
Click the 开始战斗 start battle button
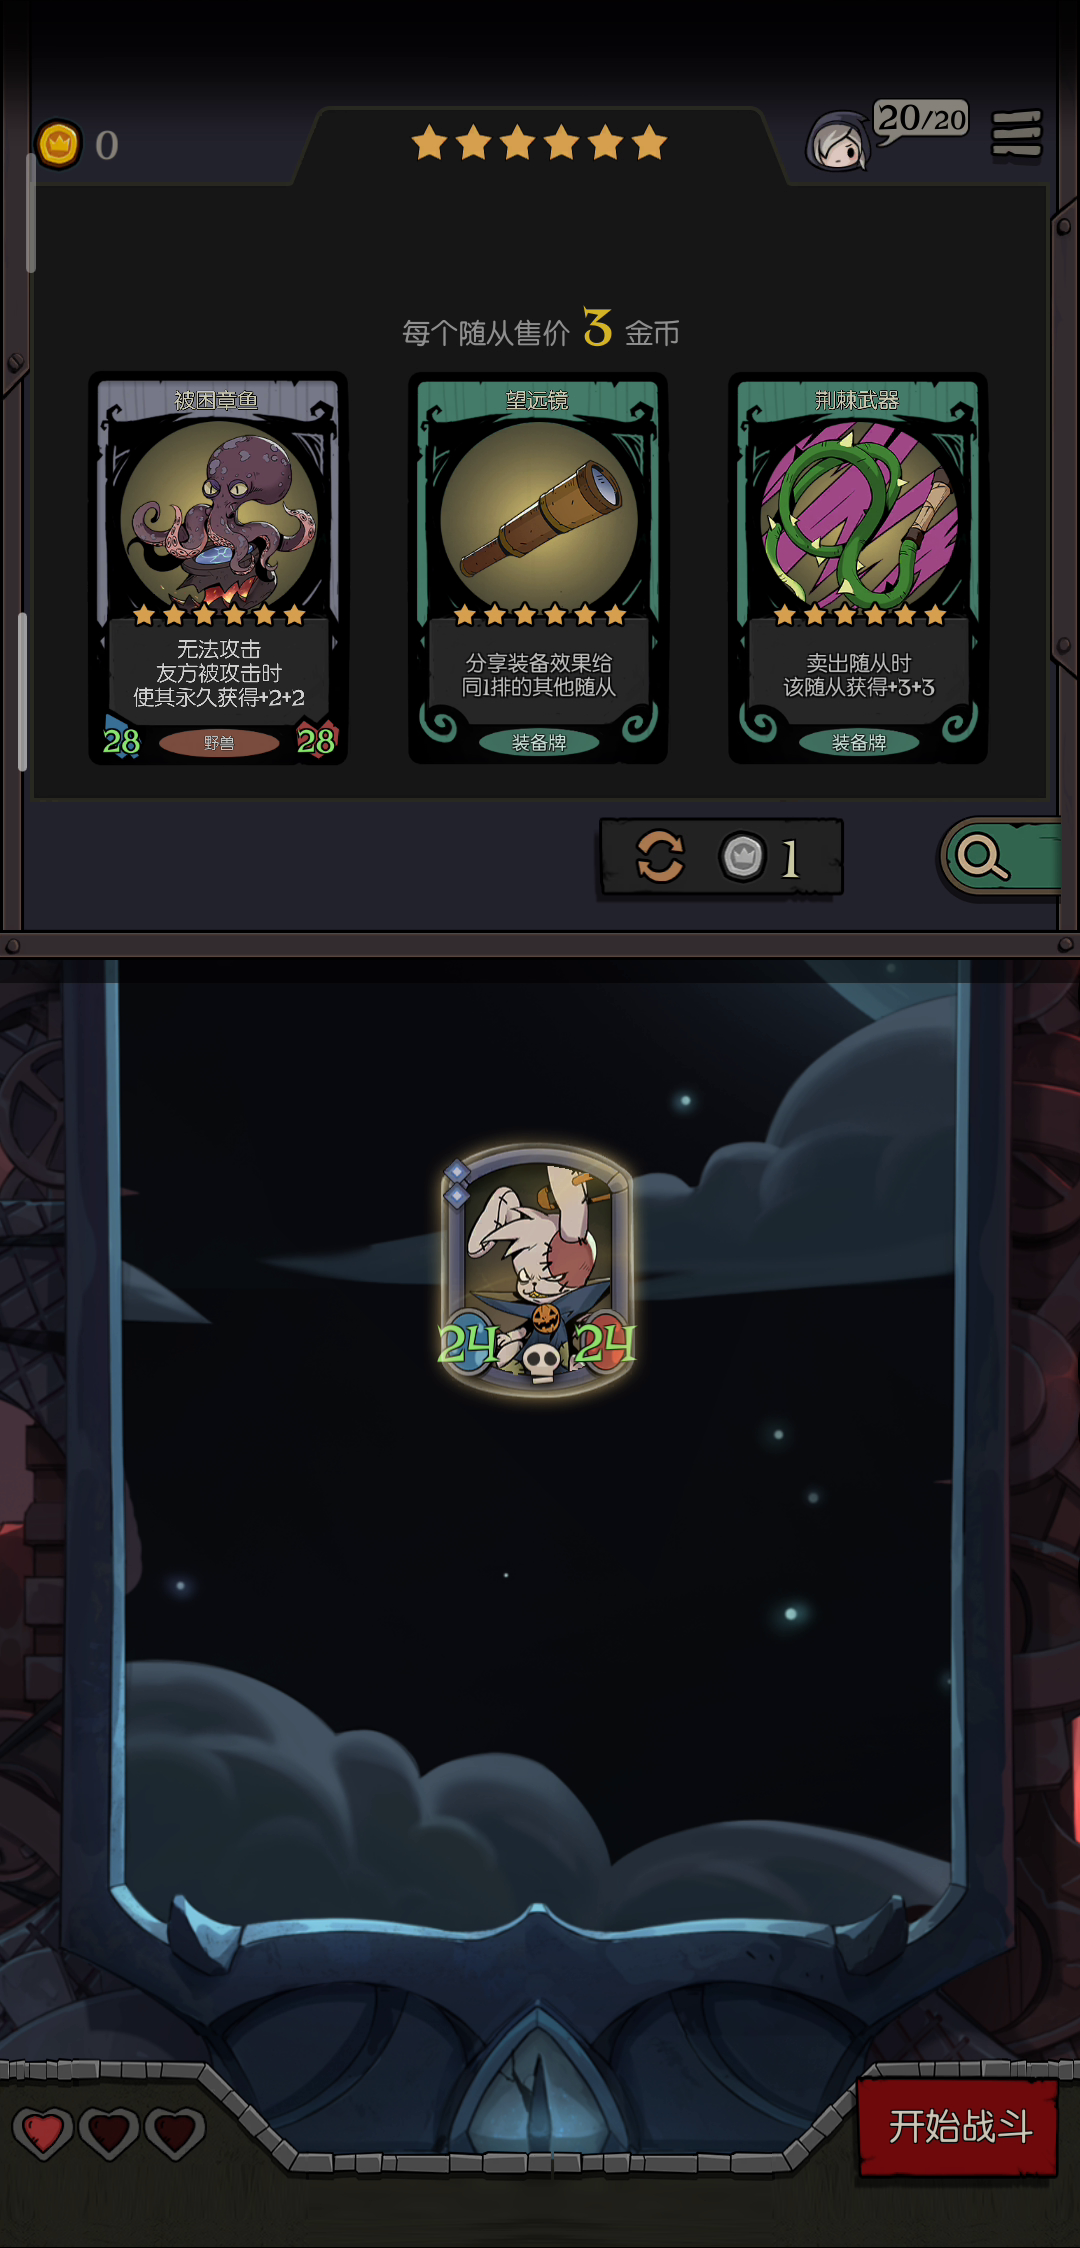tap(958, 2127)
